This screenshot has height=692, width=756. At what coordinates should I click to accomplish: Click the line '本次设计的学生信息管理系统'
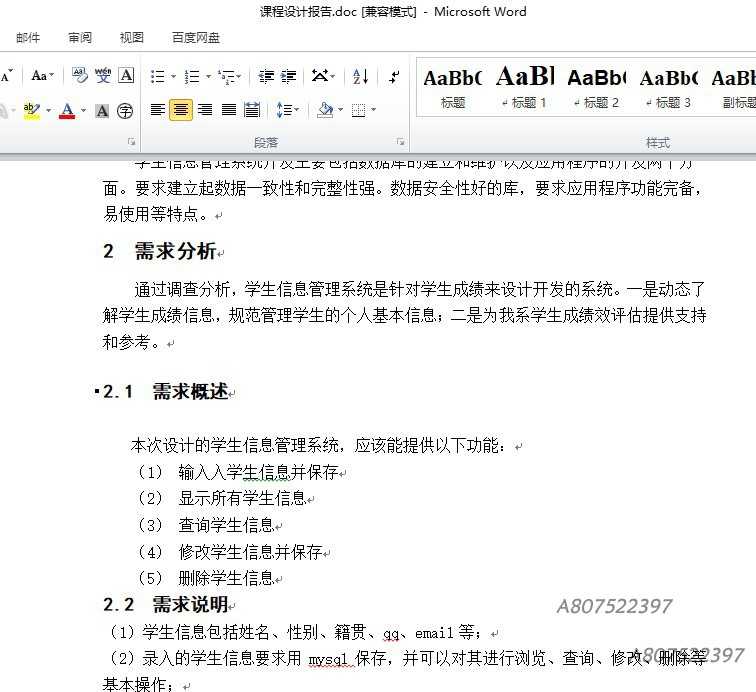[x=234, y=445]
